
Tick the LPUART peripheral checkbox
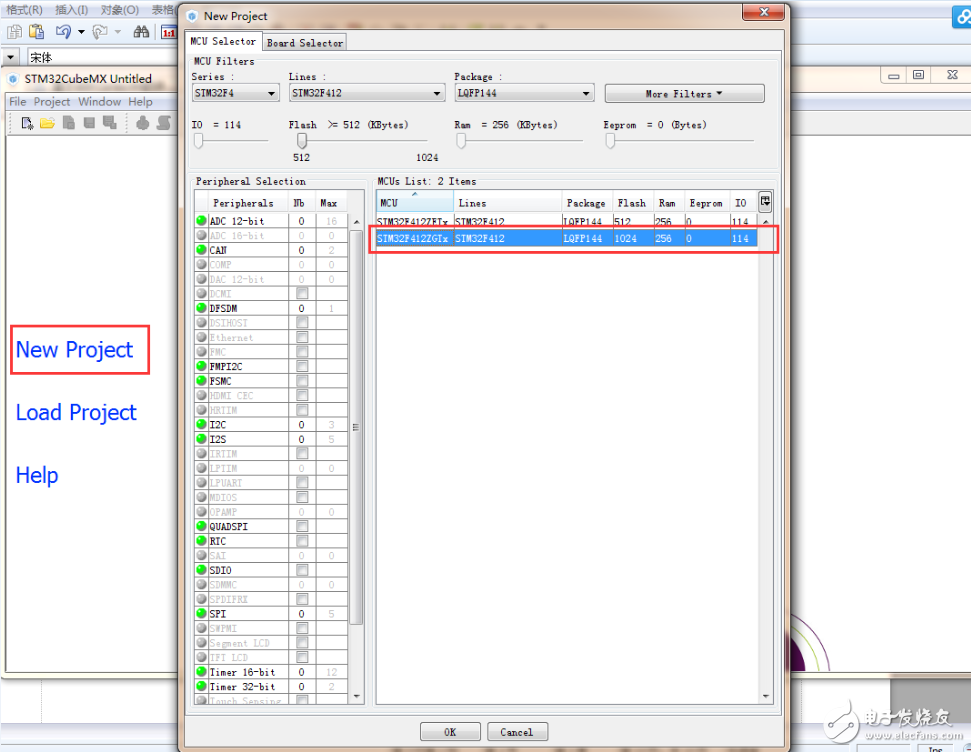[x=302, y=483]
